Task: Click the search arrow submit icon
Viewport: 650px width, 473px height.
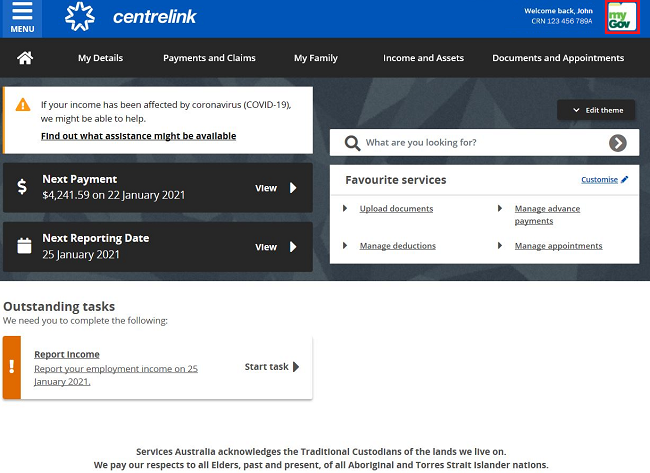Action: (x=618, y=143)
